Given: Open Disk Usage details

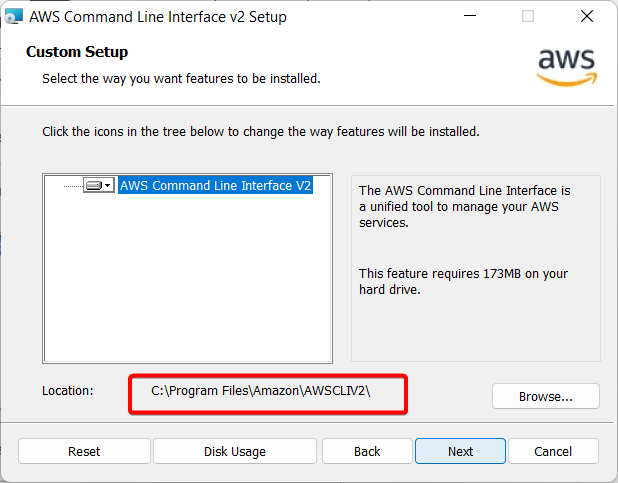Looking at the screenshot, I should click(x=235, y=451).
